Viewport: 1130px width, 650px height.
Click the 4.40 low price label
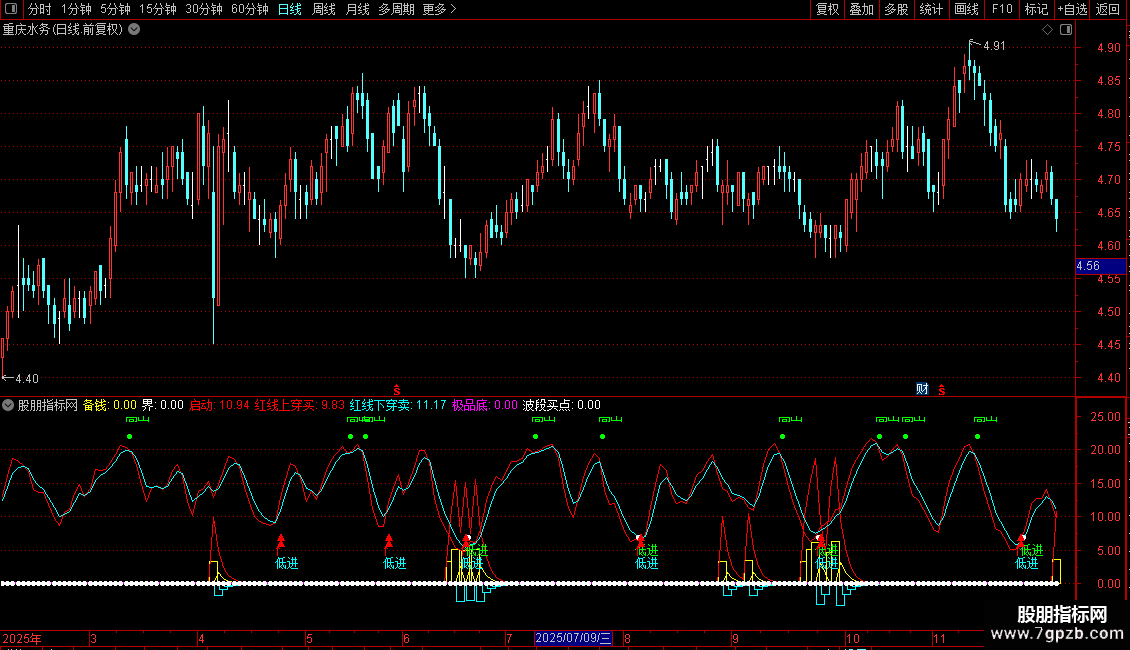pyautogui.click(x=27, y=378)
